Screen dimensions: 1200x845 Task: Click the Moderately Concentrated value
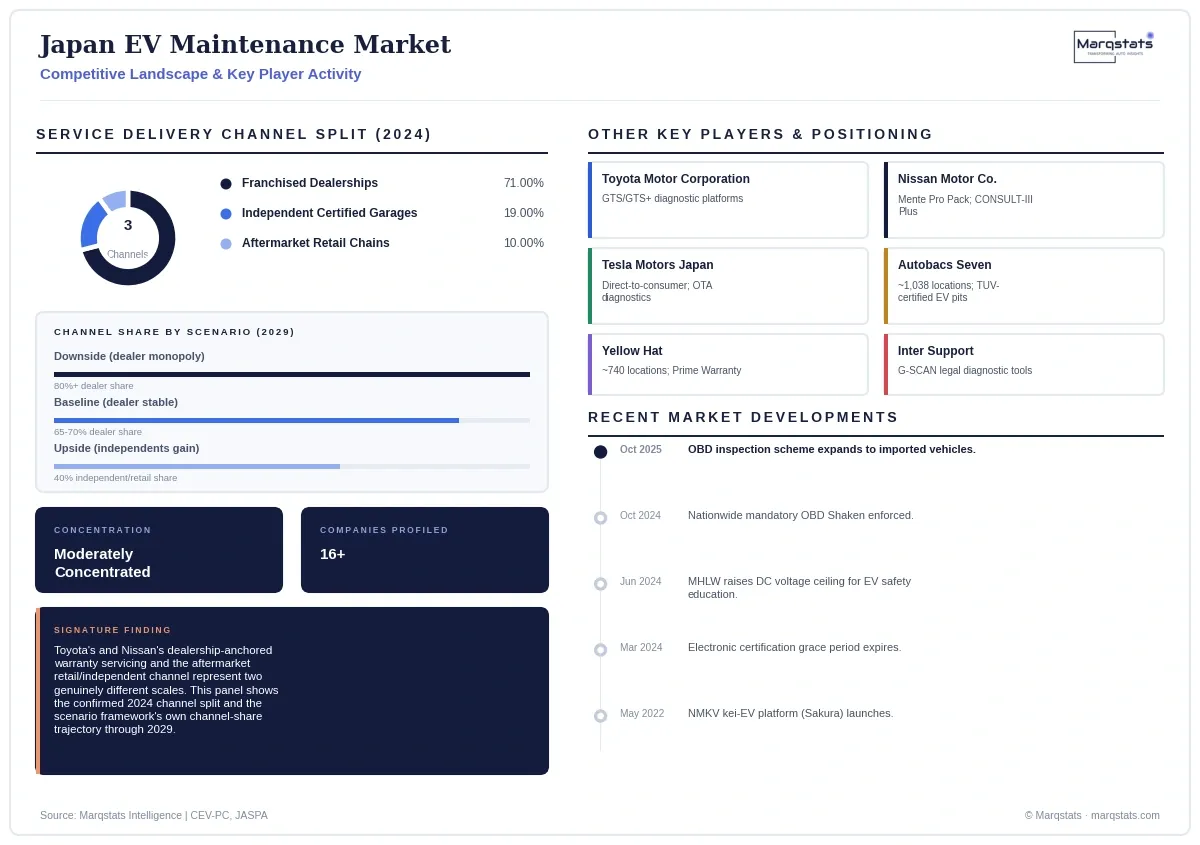pyautogui.click(x=102, y=563)
